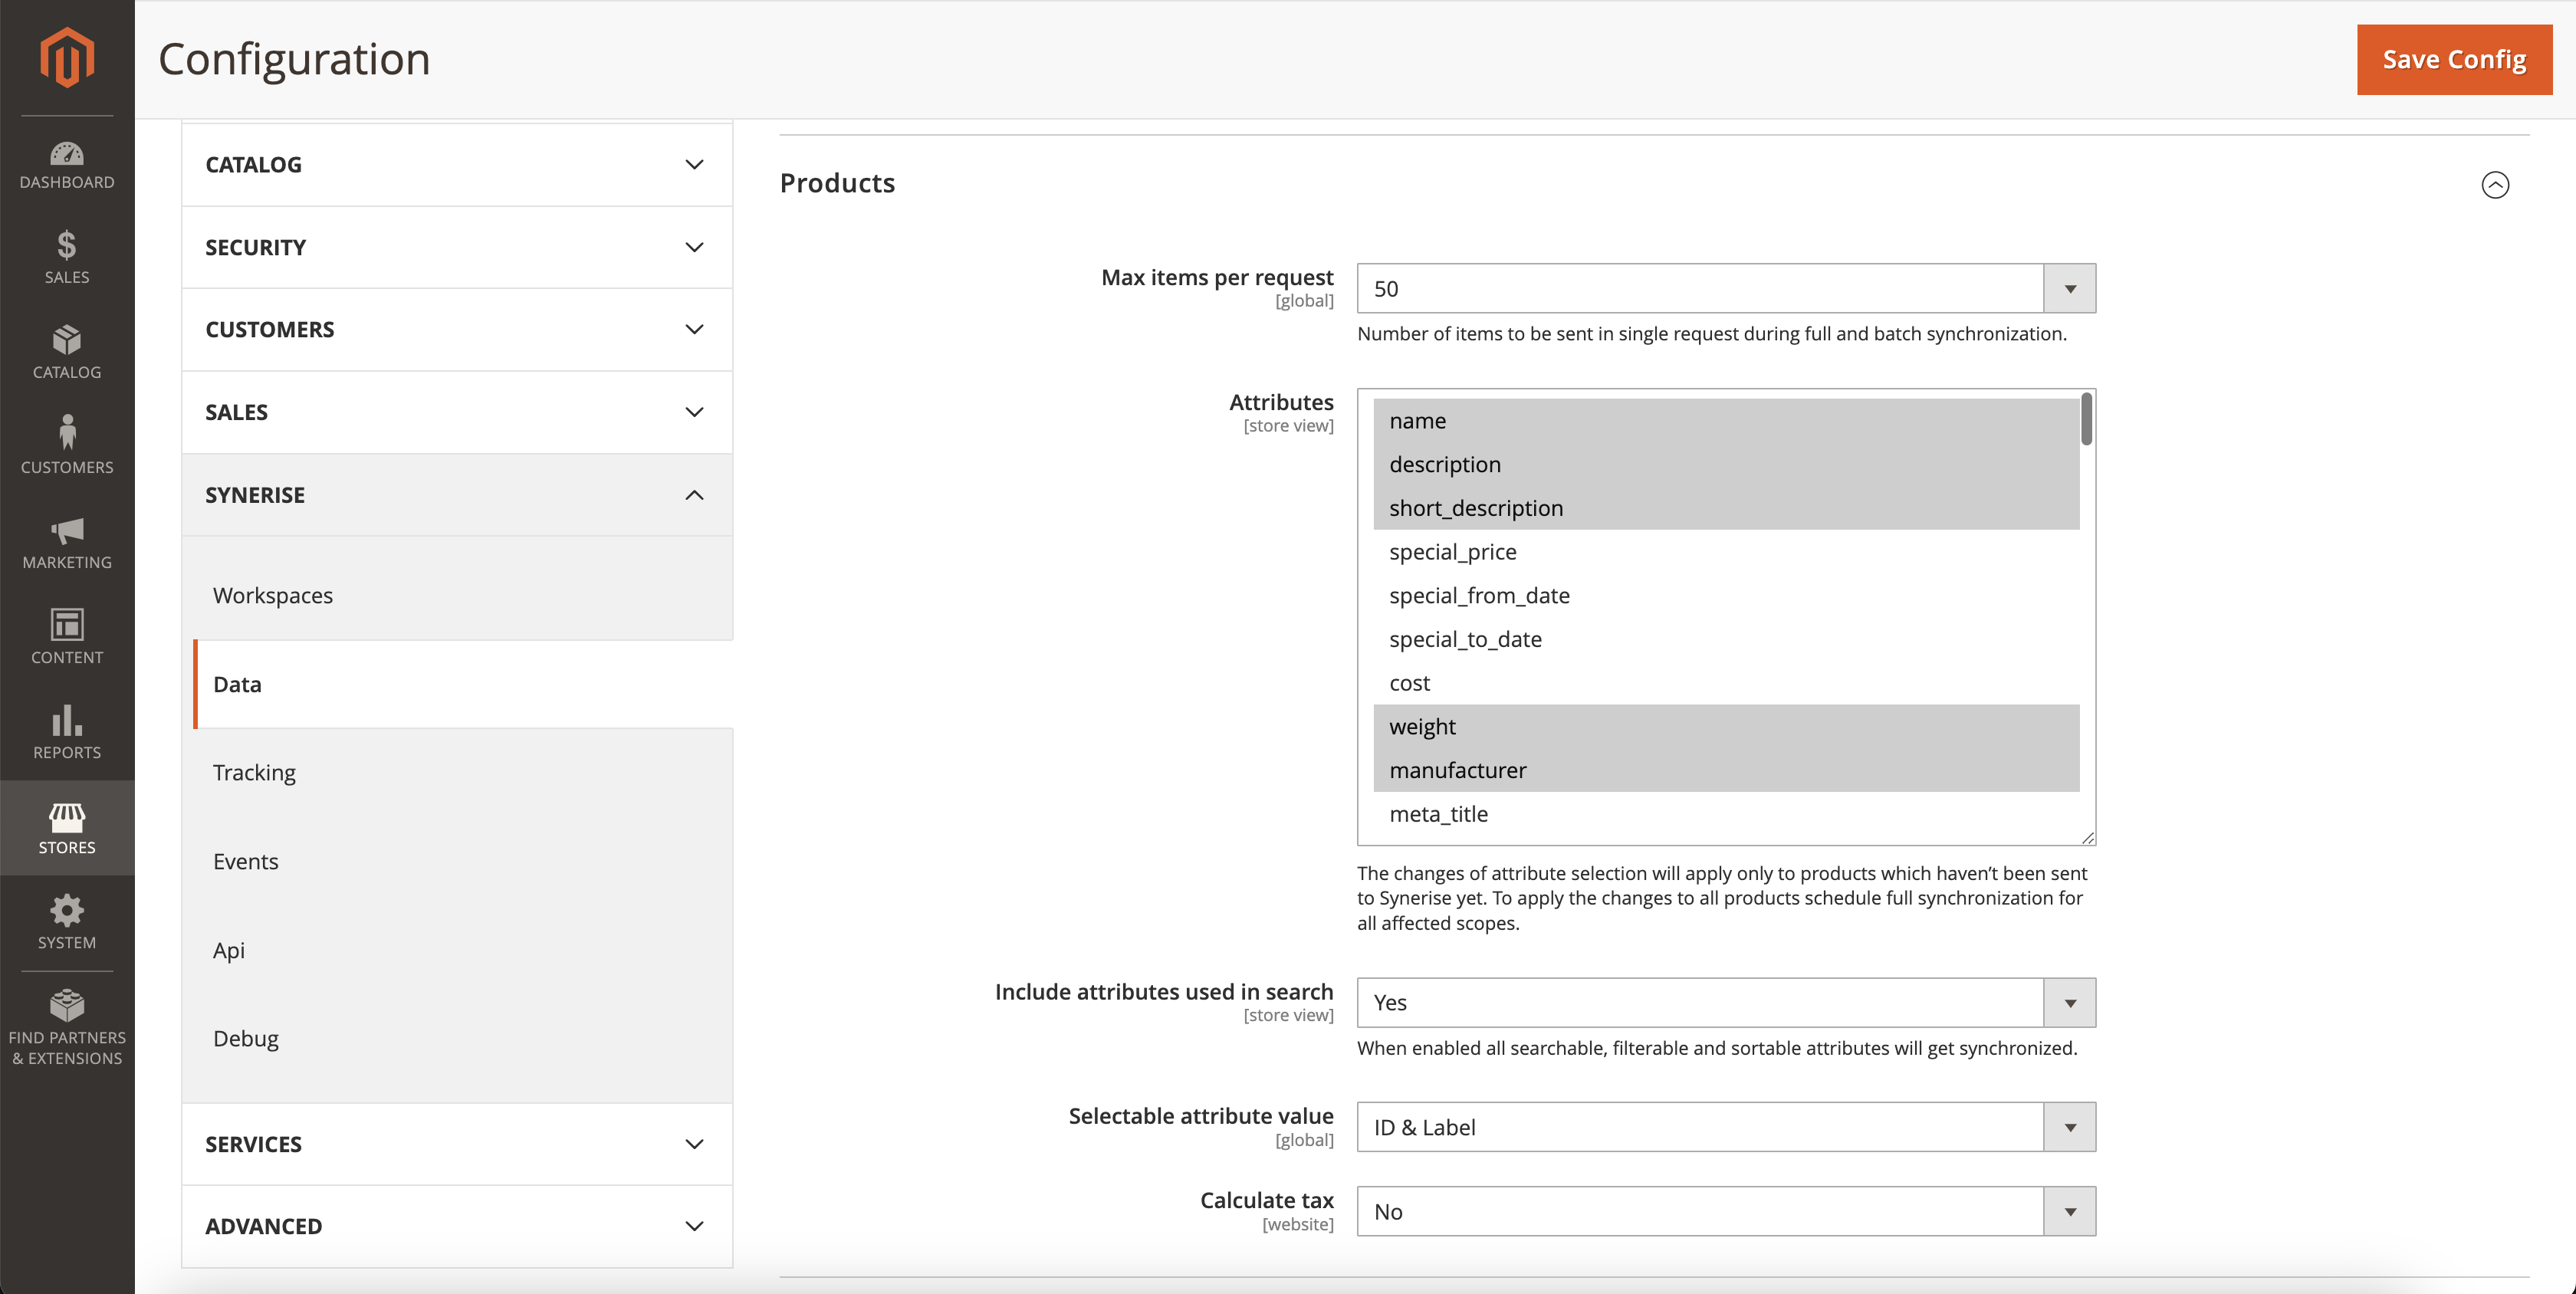
Task: Open the Catalog section in the sidebar
Action: tap(66, 352)
